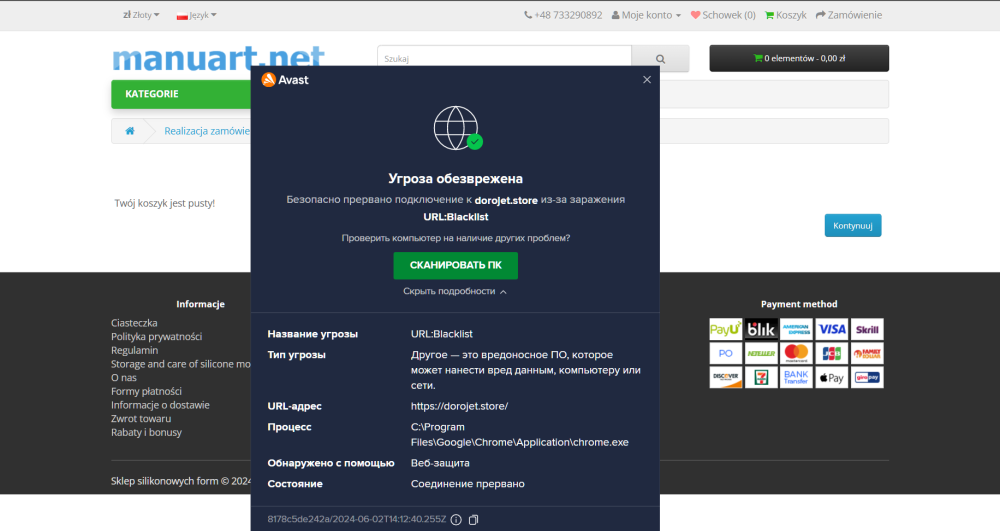Viewport: 1000px width, 531px height.
Task: Open the Ciasteczka footer link
Action: click(134, 323)
